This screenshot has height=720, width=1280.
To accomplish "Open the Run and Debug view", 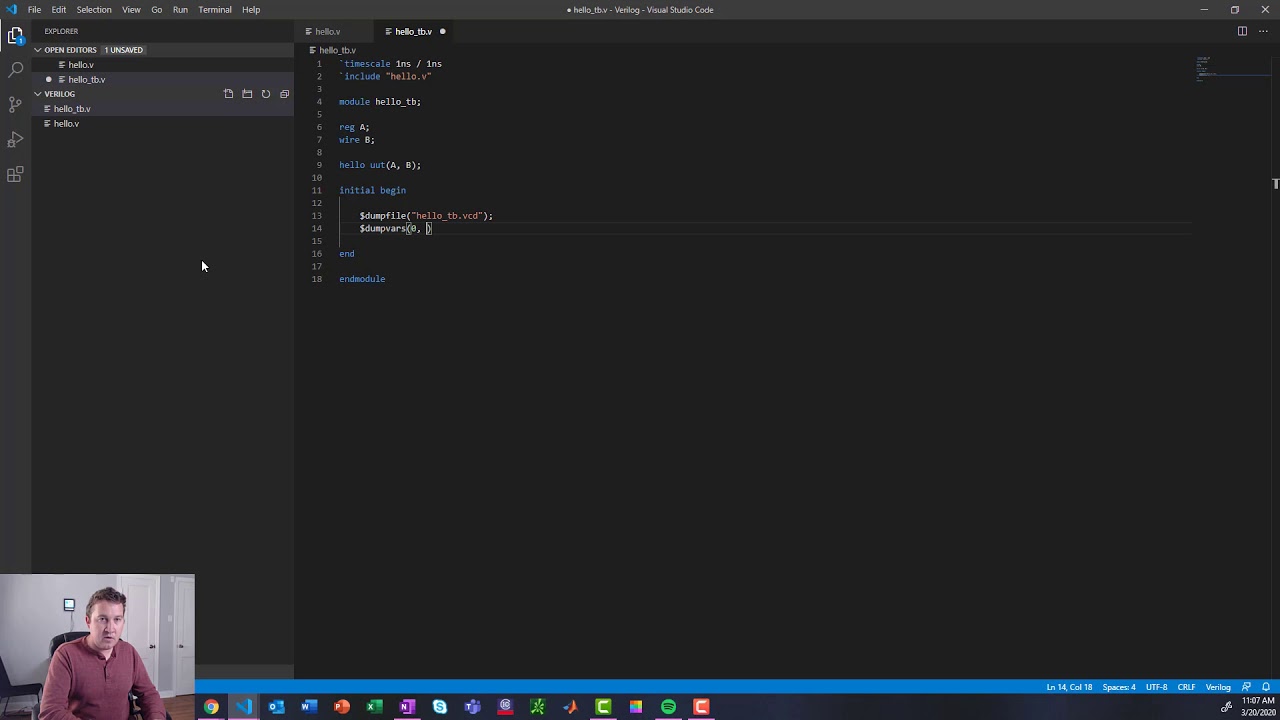I will click(x=15, y=139).
